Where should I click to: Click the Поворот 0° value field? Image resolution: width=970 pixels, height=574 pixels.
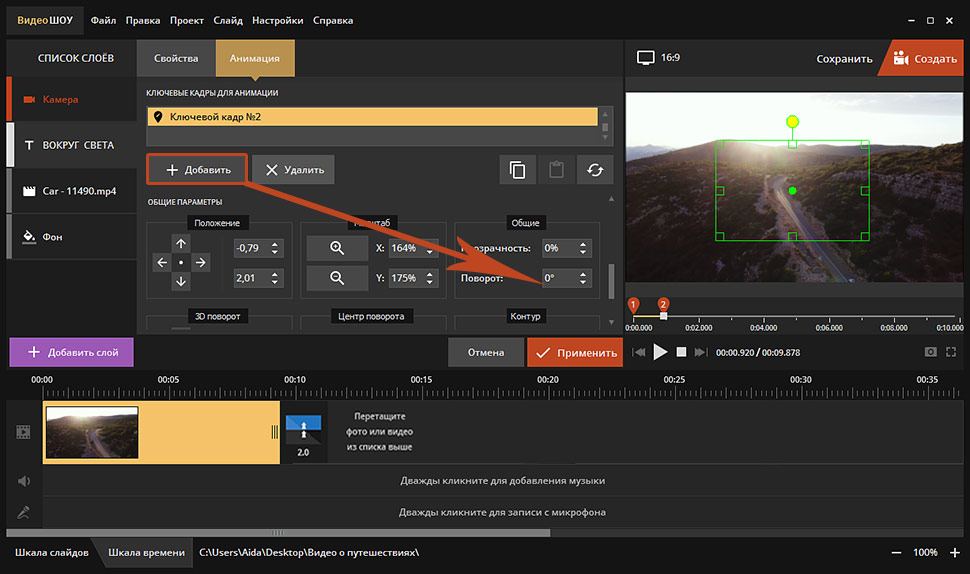coord(559,278)
